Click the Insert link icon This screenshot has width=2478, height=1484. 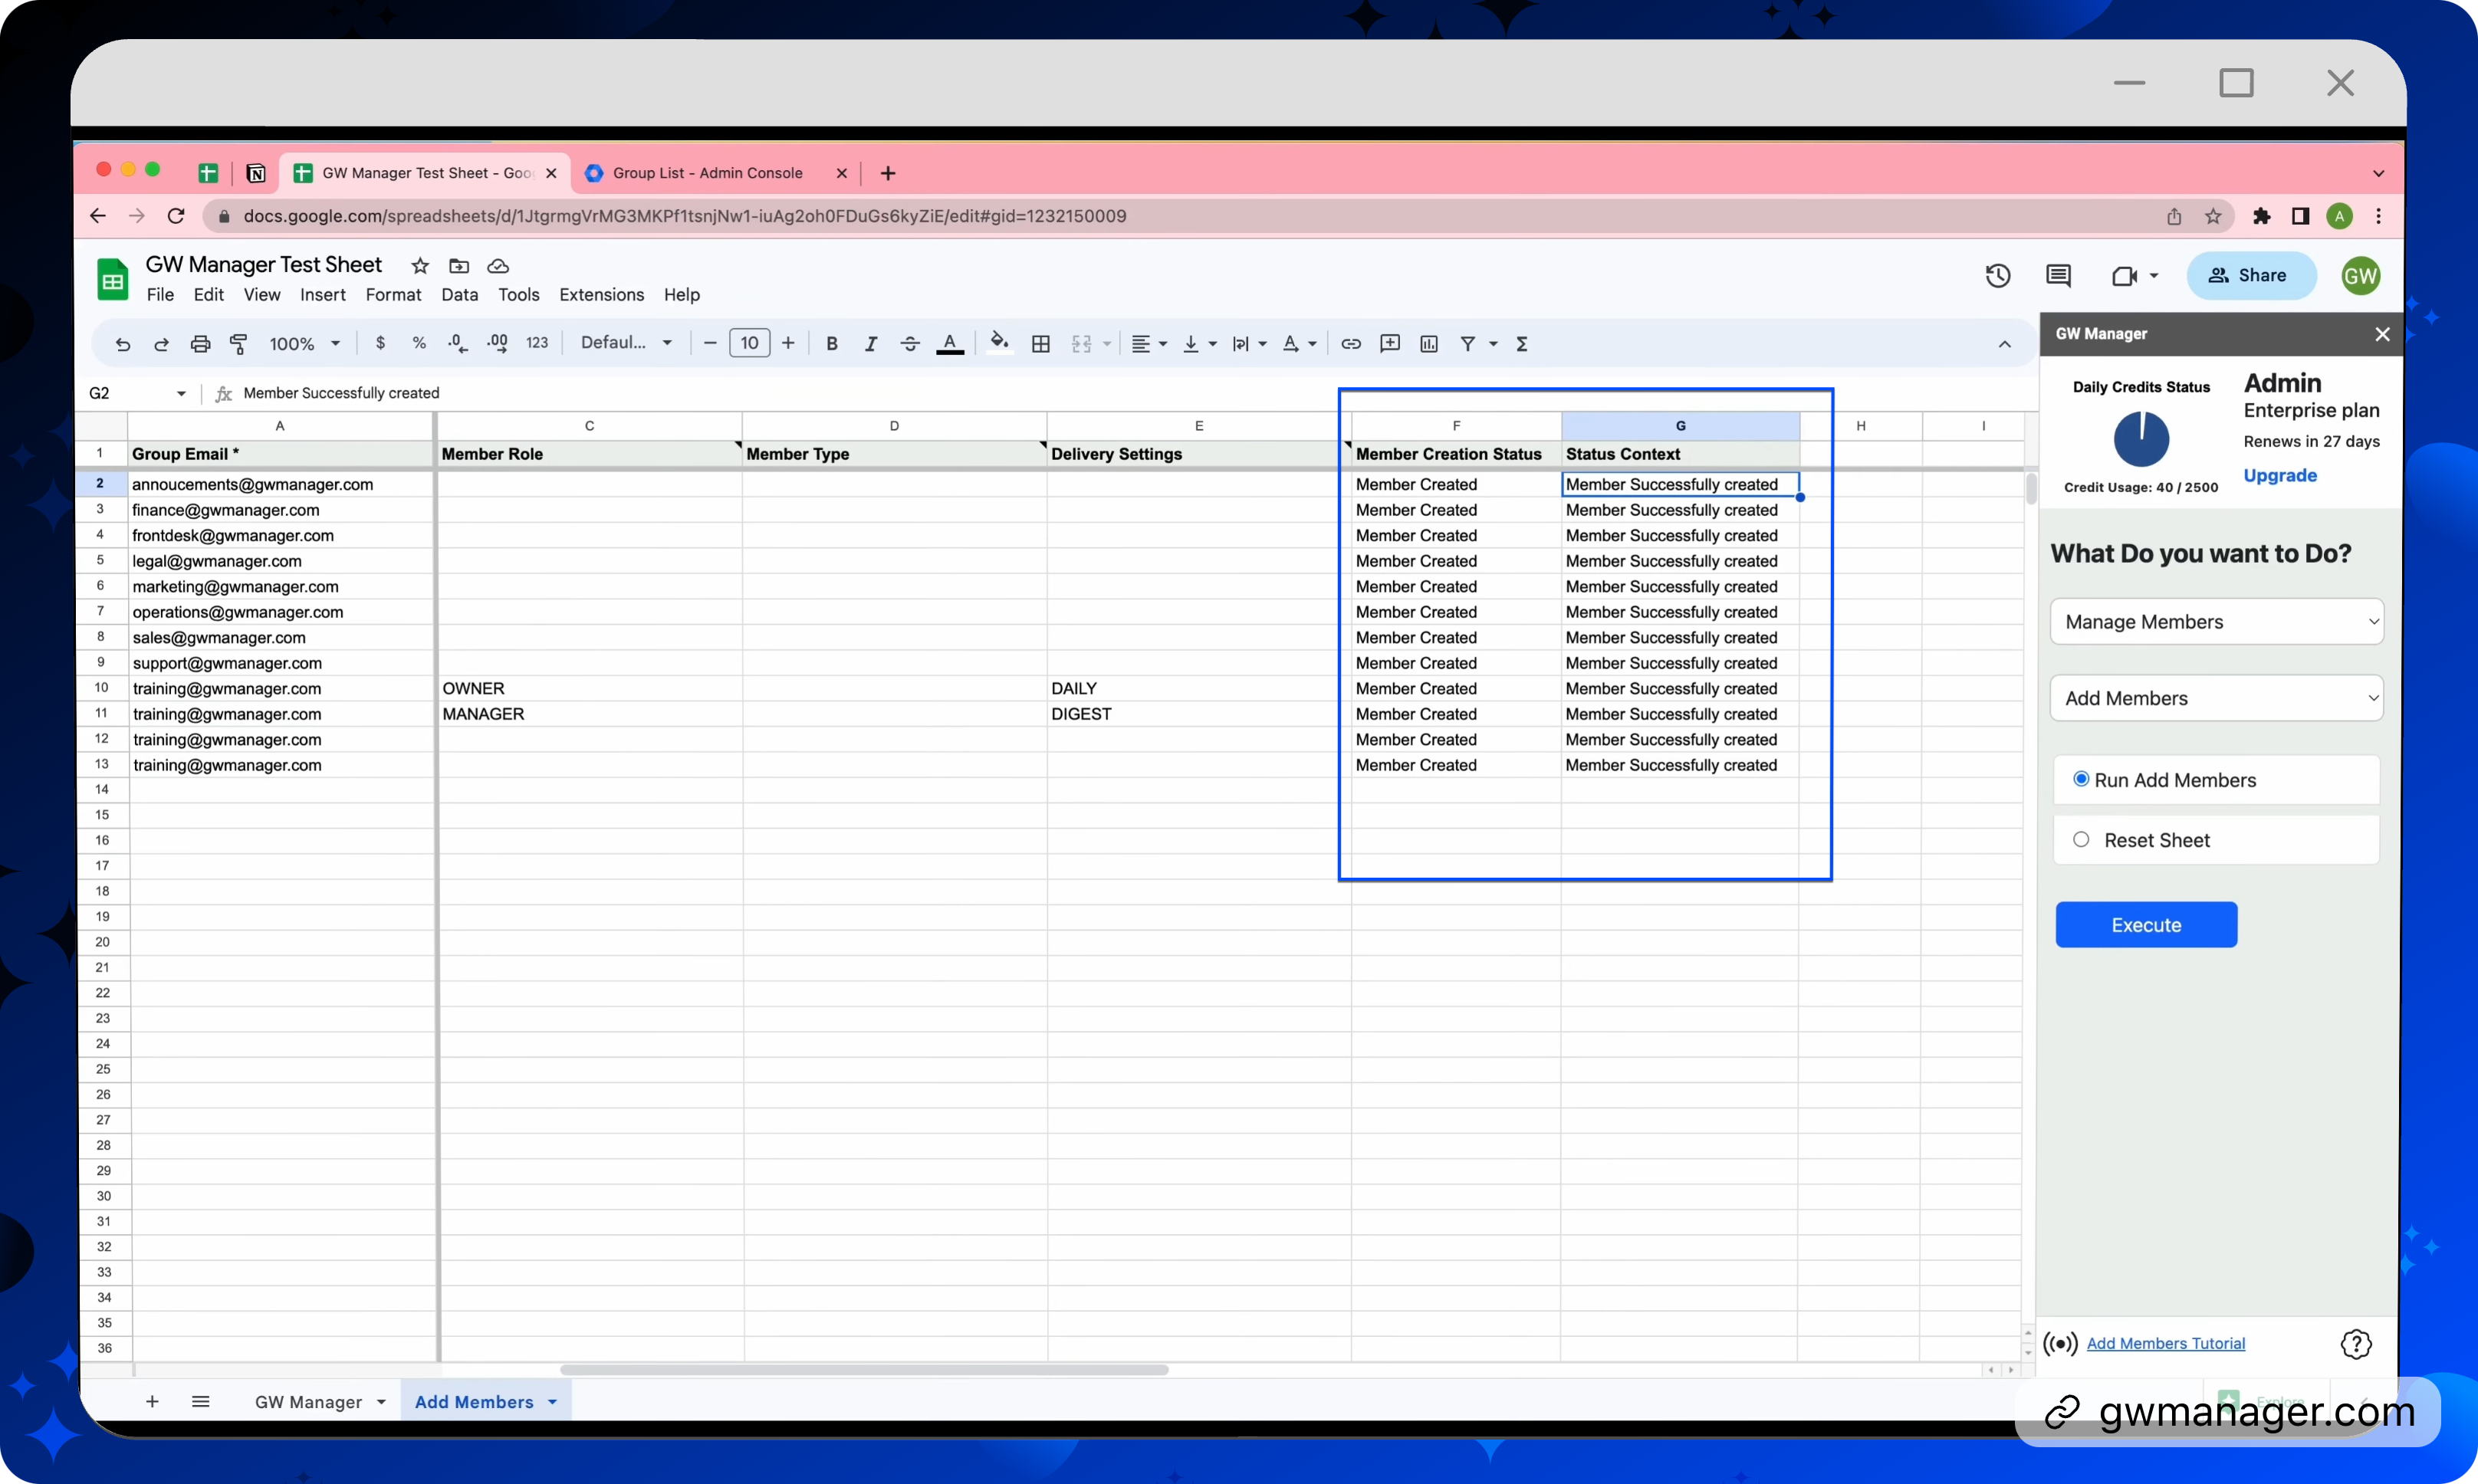pyautogui.click(x=1350, y=344)
